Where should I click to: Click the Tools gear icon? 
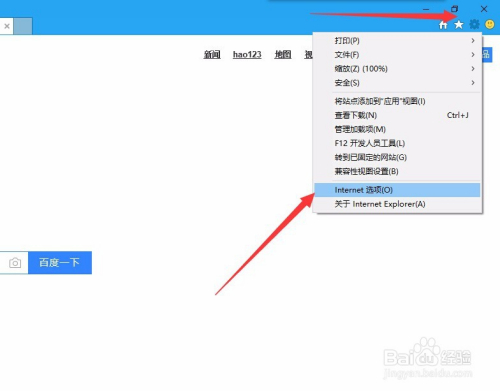click(474, 24)
